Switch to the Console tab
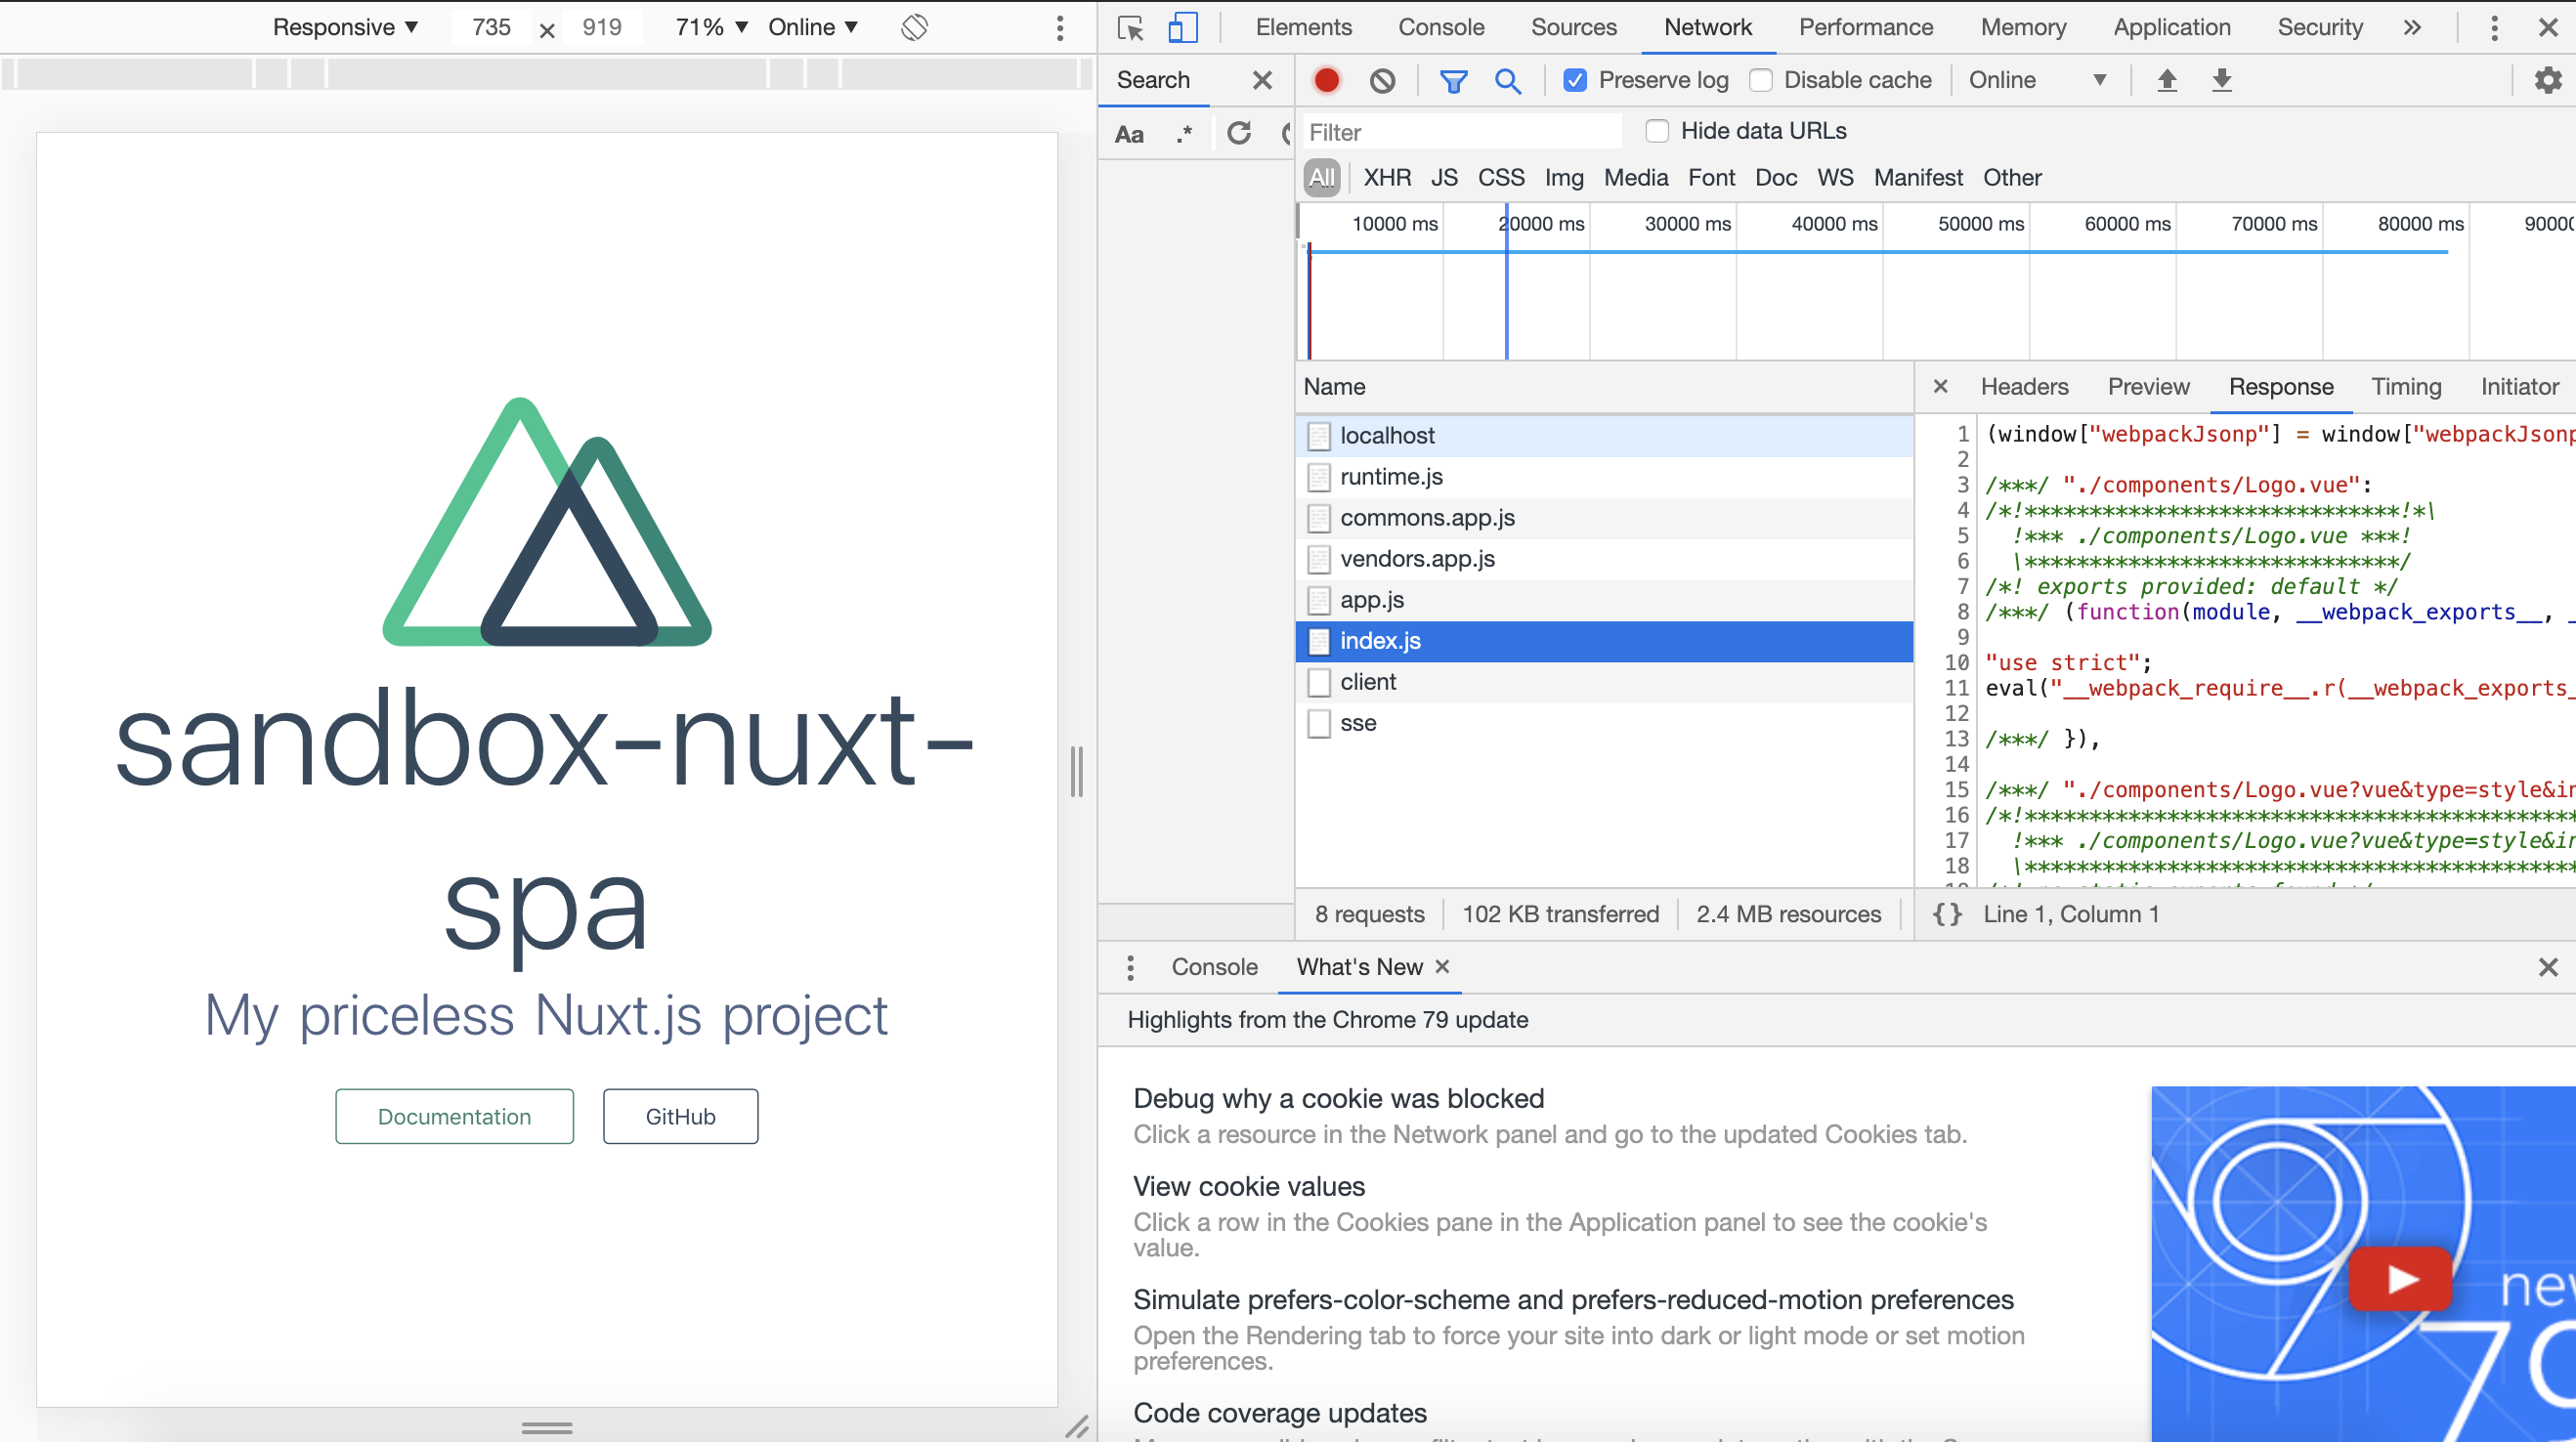This screenshot has width=2576, height=1442. [x=1440, y=27]
